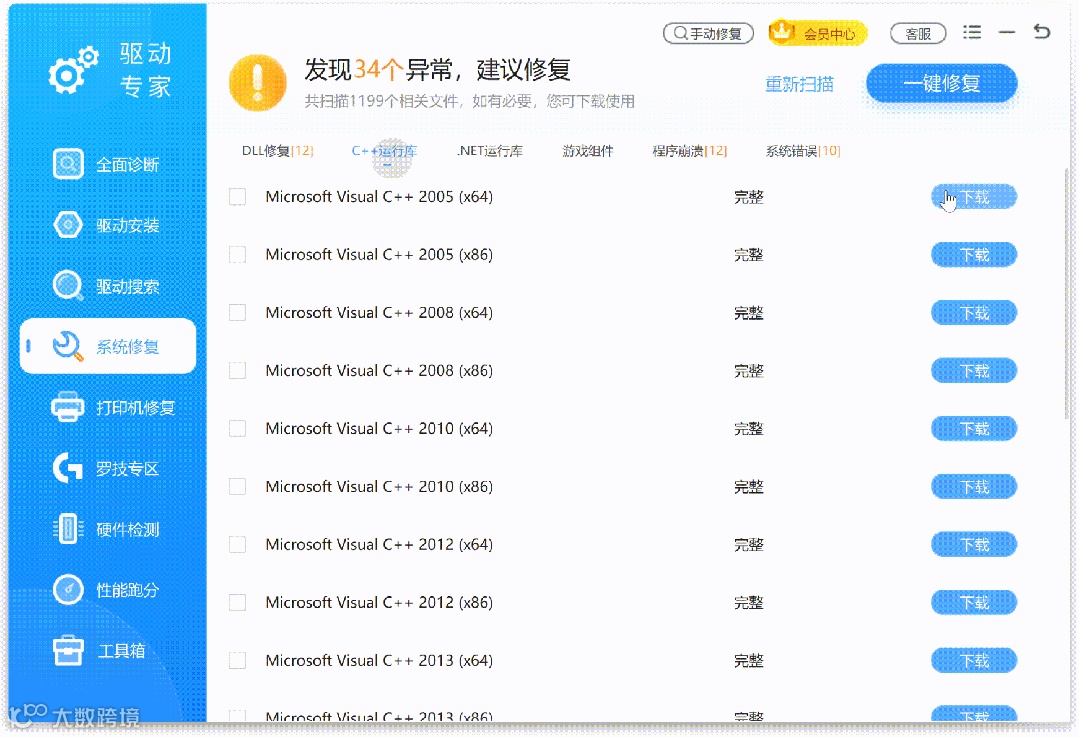Minimize the window with the dash icon
This screenshot has width=1079, height=737.
coord(1007,32)
